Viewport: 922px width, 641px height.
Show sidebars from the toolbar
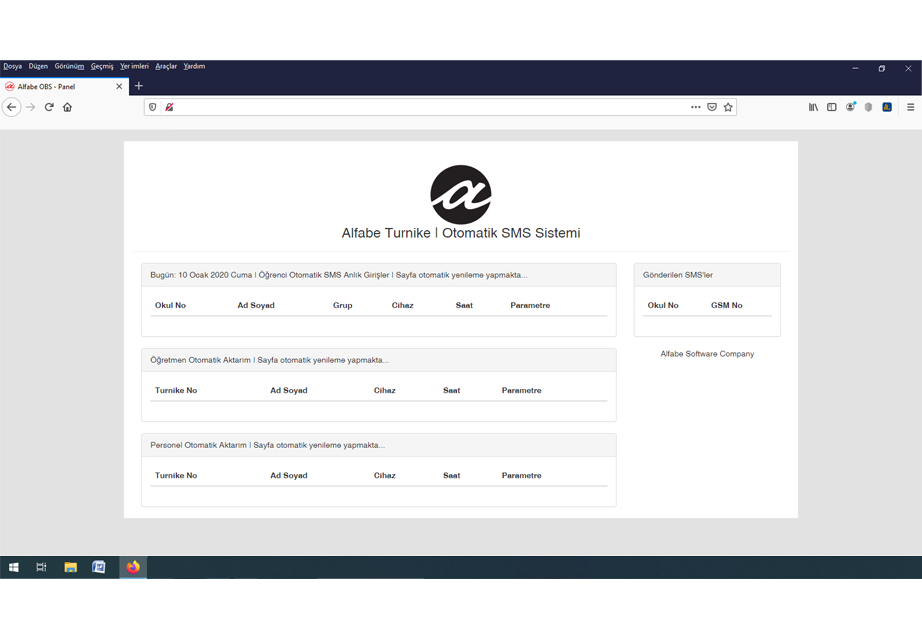coord(831,107)
